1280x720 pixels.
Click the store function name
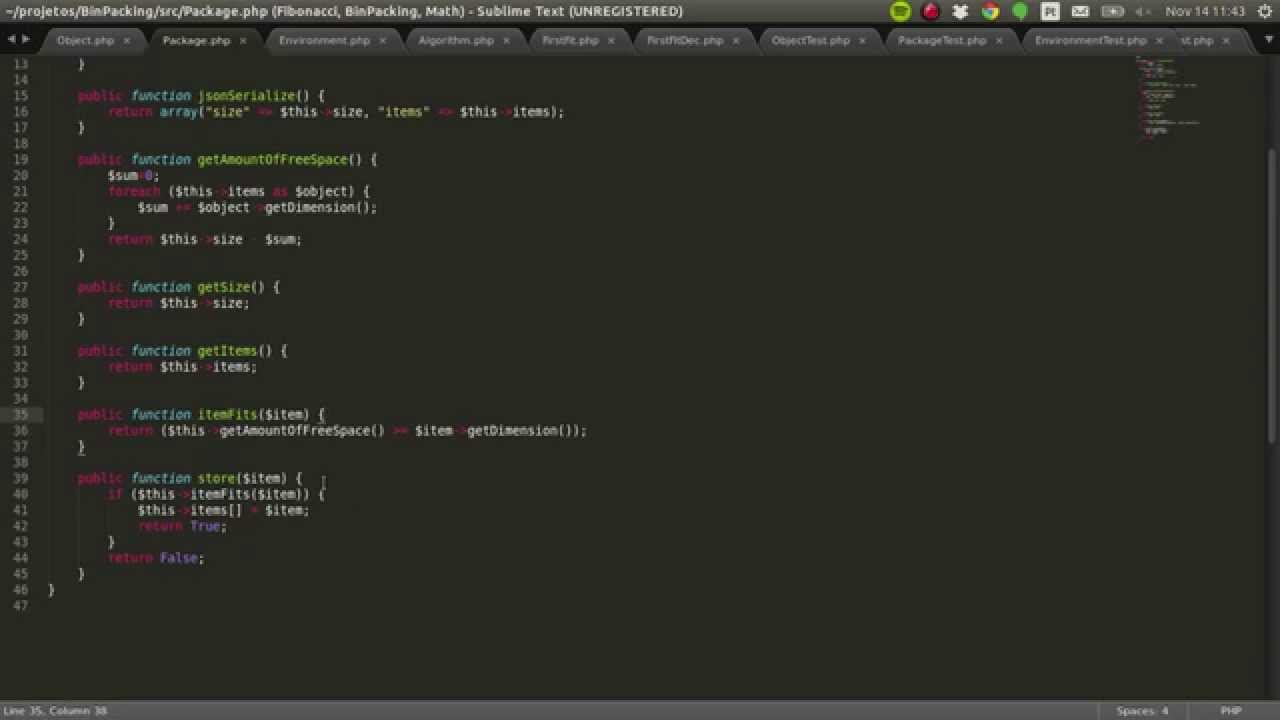click(x=216, y=478)
